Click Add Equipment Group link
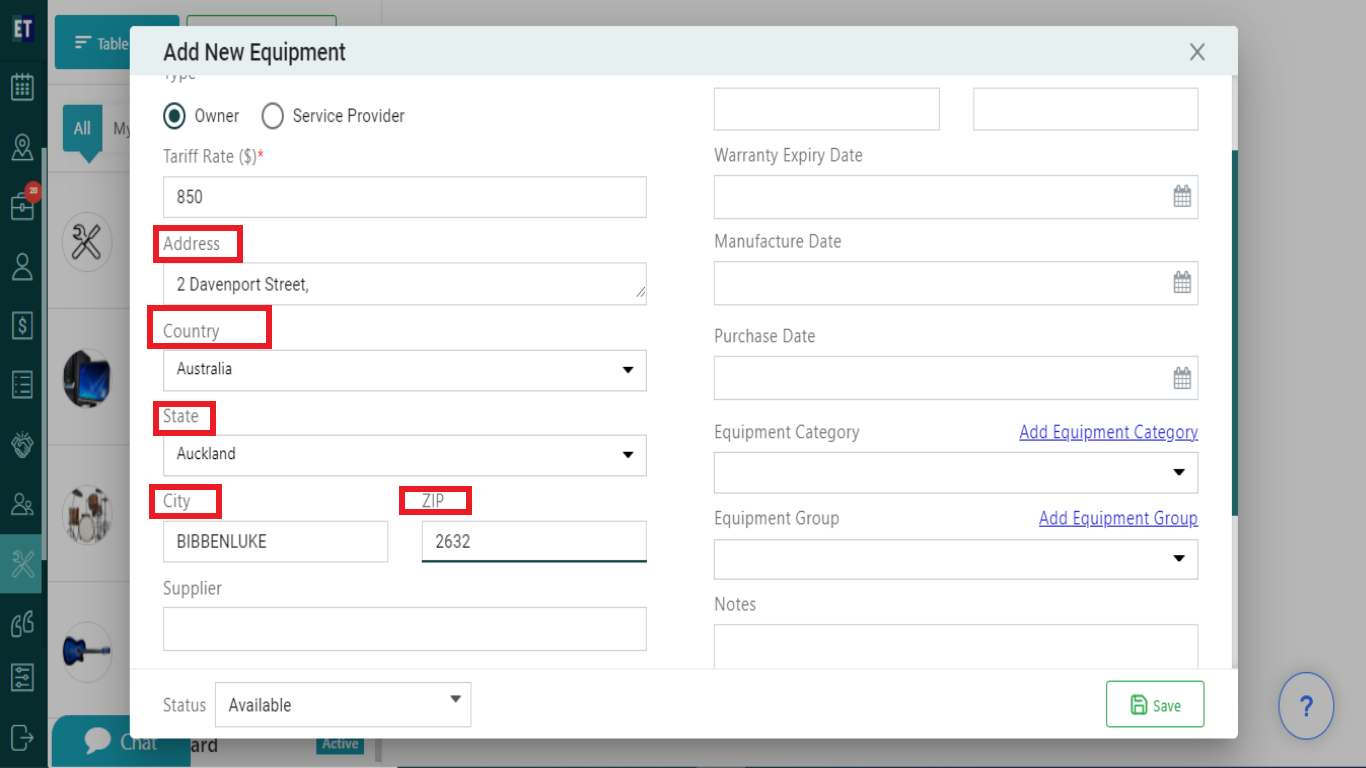Screen dimensions: 1366x768 click(1118, 518)
